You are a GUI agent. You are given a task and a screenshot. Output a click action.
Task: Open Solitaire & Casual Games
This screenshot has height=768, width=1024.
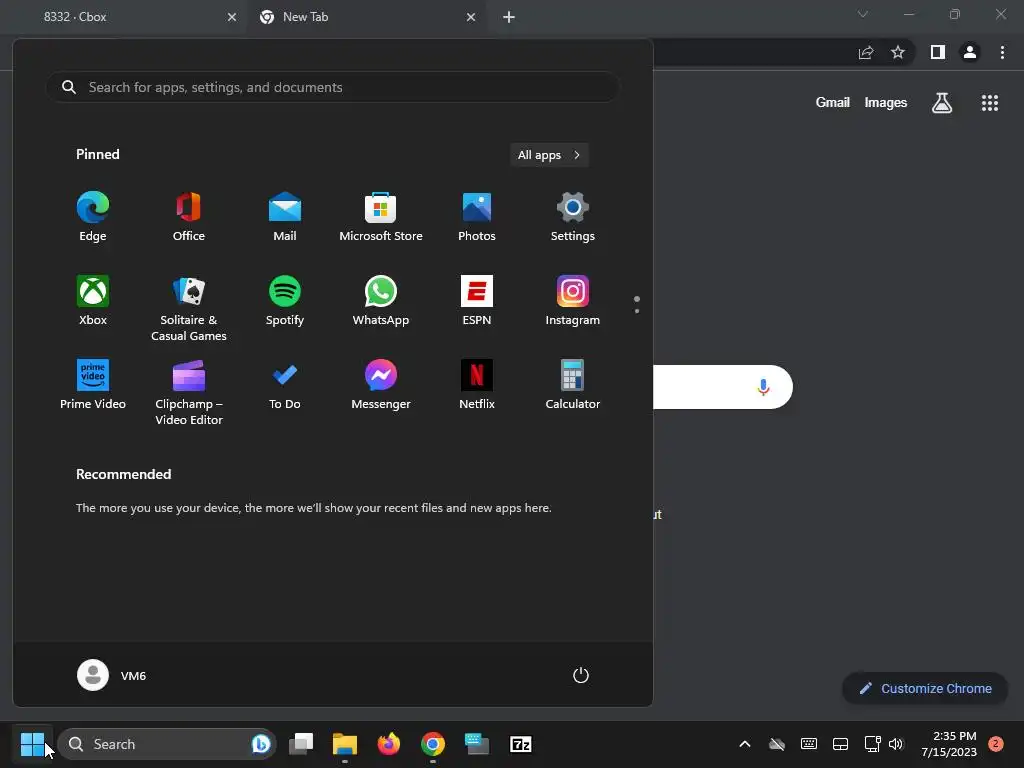tap(189, 308)
